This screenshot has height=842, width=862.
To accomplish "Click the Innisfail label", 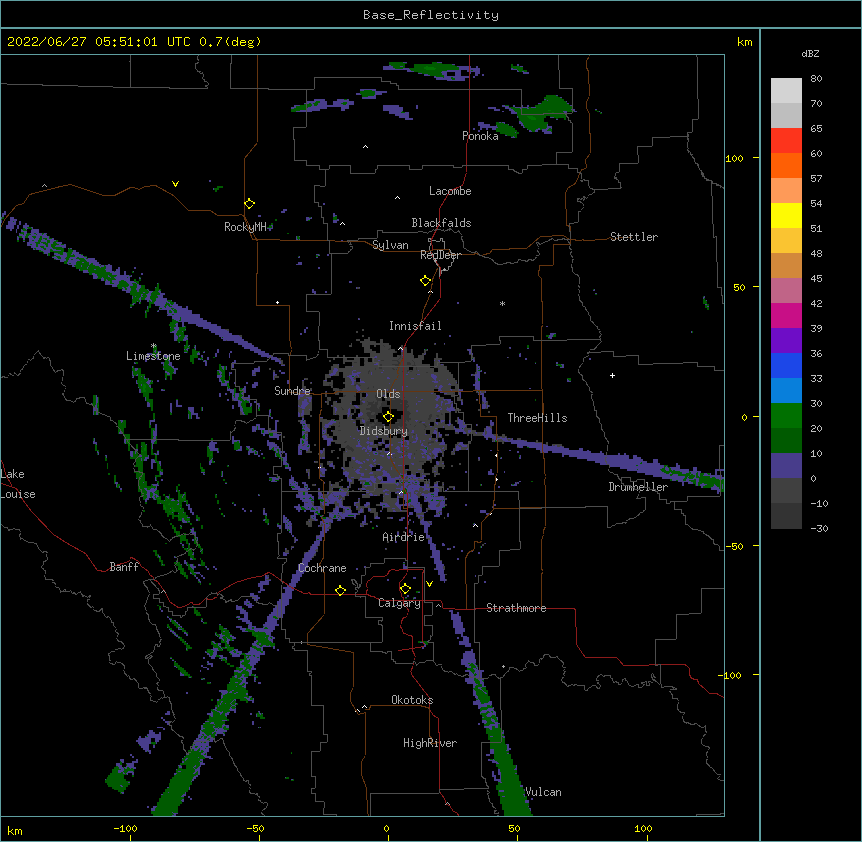I will pos(415,326).
